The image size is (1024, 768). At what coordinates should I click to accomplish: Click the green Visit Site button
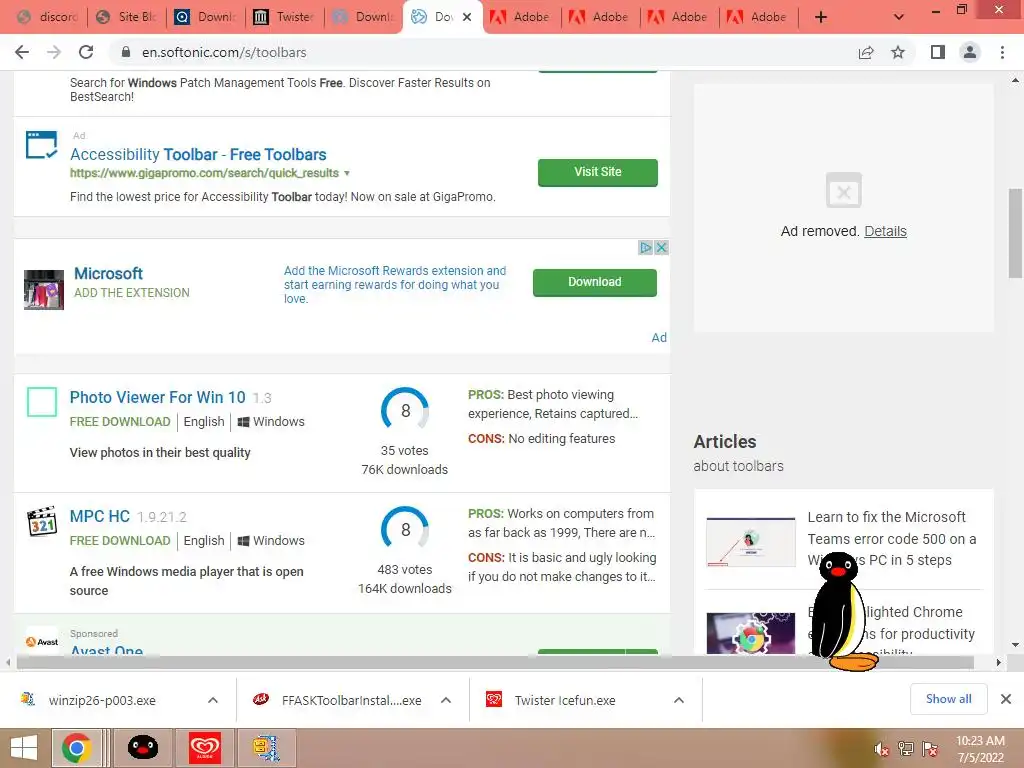[x=598, y=172]
